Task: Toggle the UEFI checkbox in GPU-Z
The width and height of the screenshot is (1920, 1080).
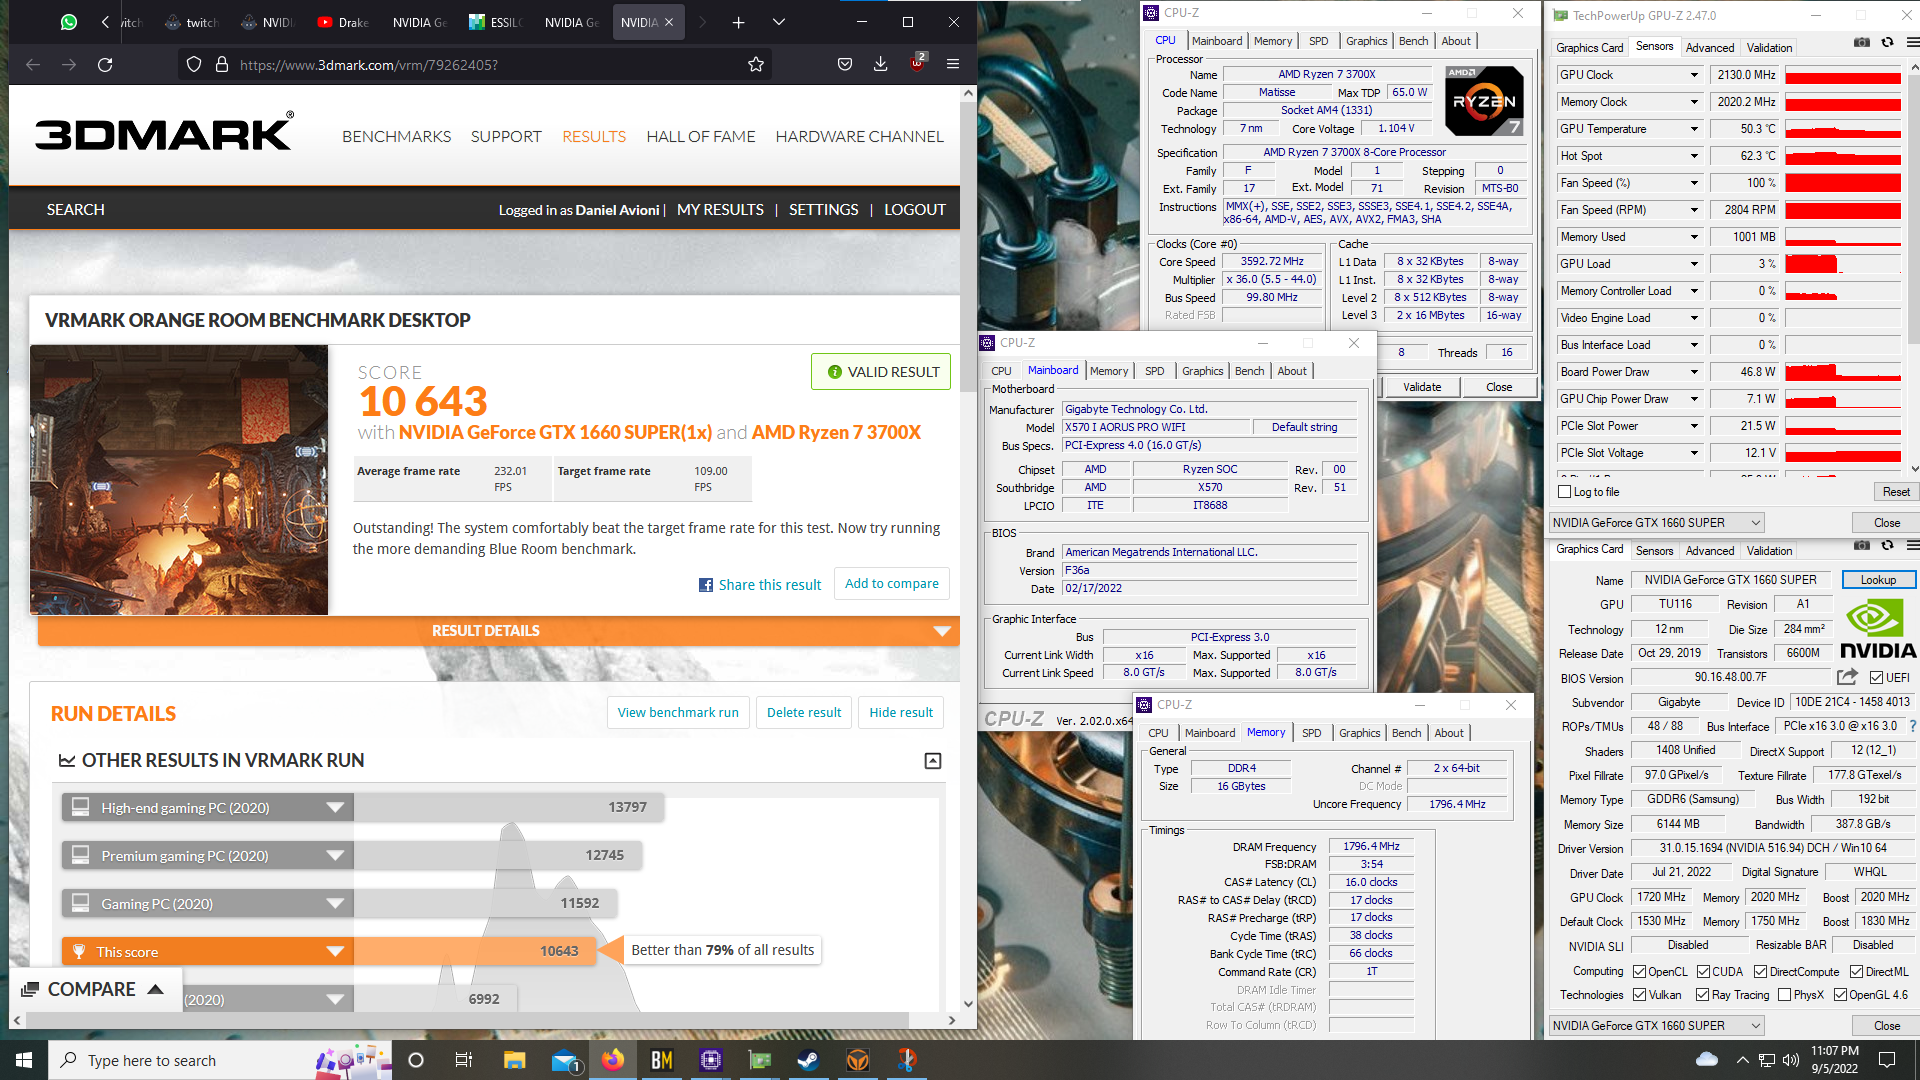Action: coord(1876,678)
